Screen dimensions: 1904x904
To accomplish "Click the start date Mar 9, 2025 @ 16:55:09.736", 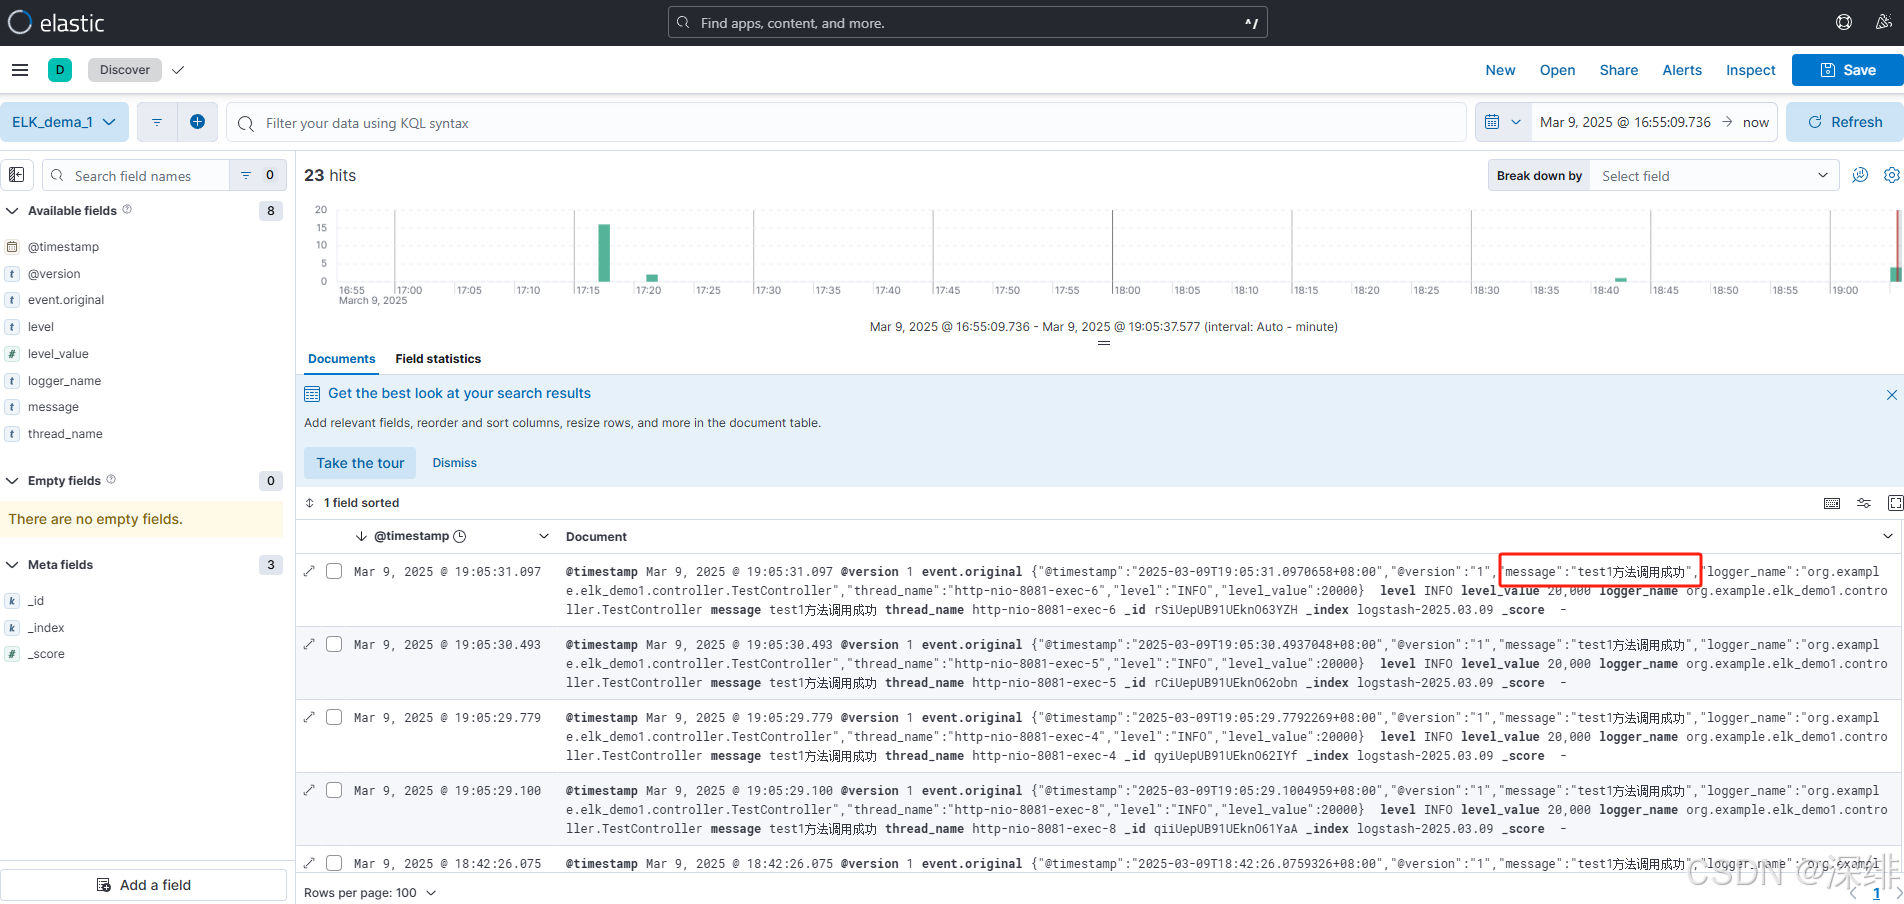I will coord(1625,122).
